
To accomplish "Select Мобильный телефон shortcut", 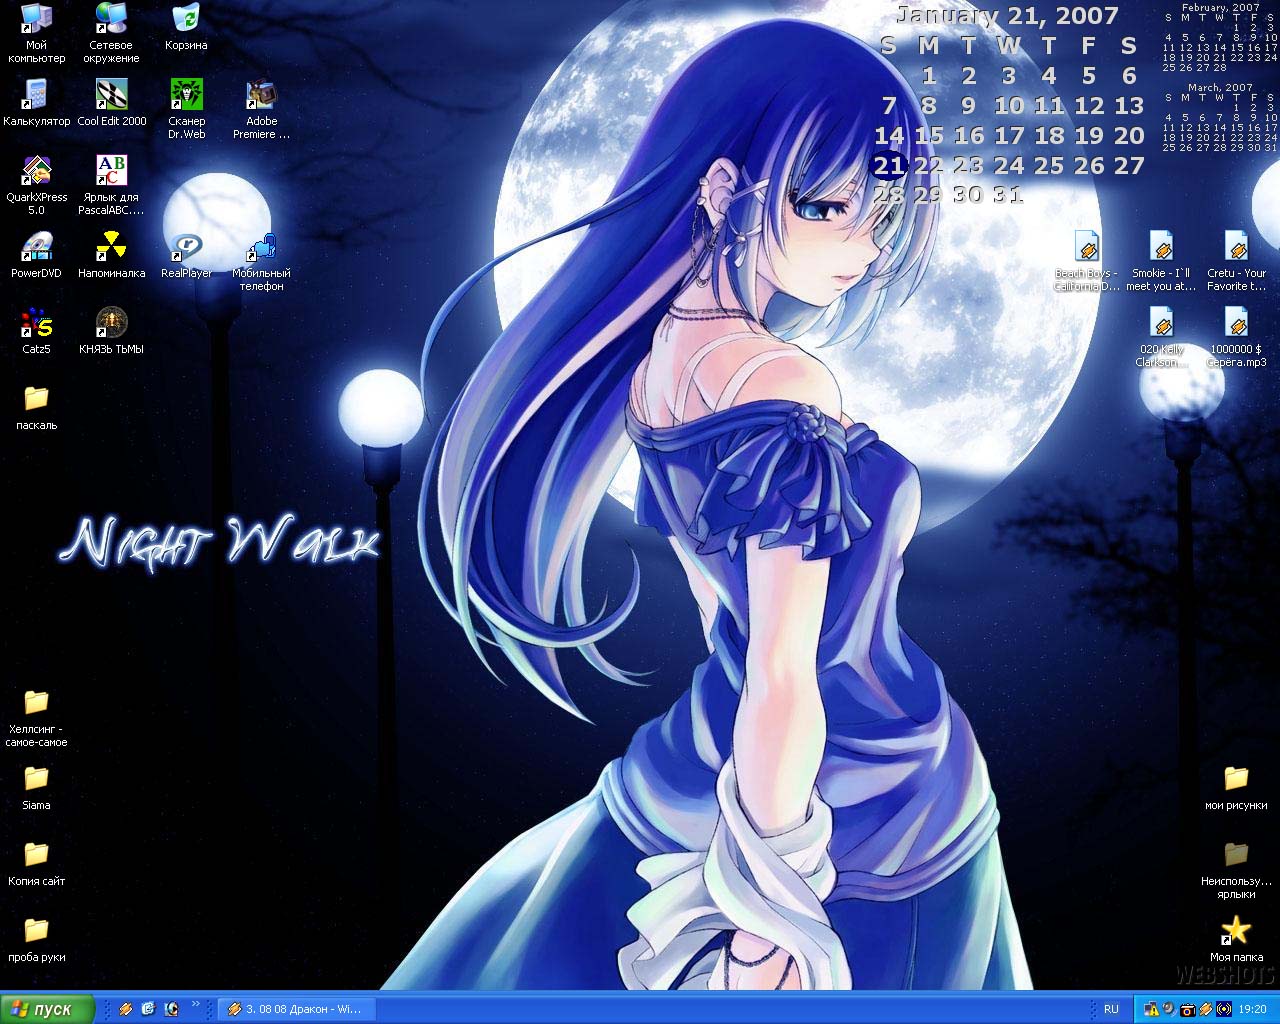I will pos(261,261).
